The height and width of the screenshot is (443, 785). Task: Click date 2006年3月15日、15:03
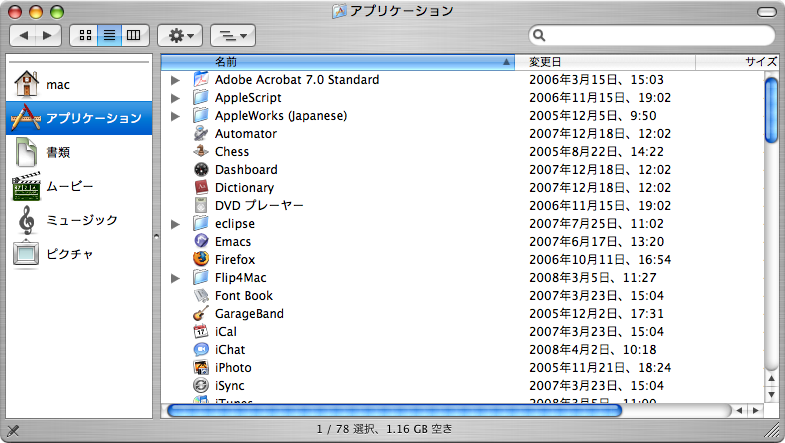coord(596,80)
